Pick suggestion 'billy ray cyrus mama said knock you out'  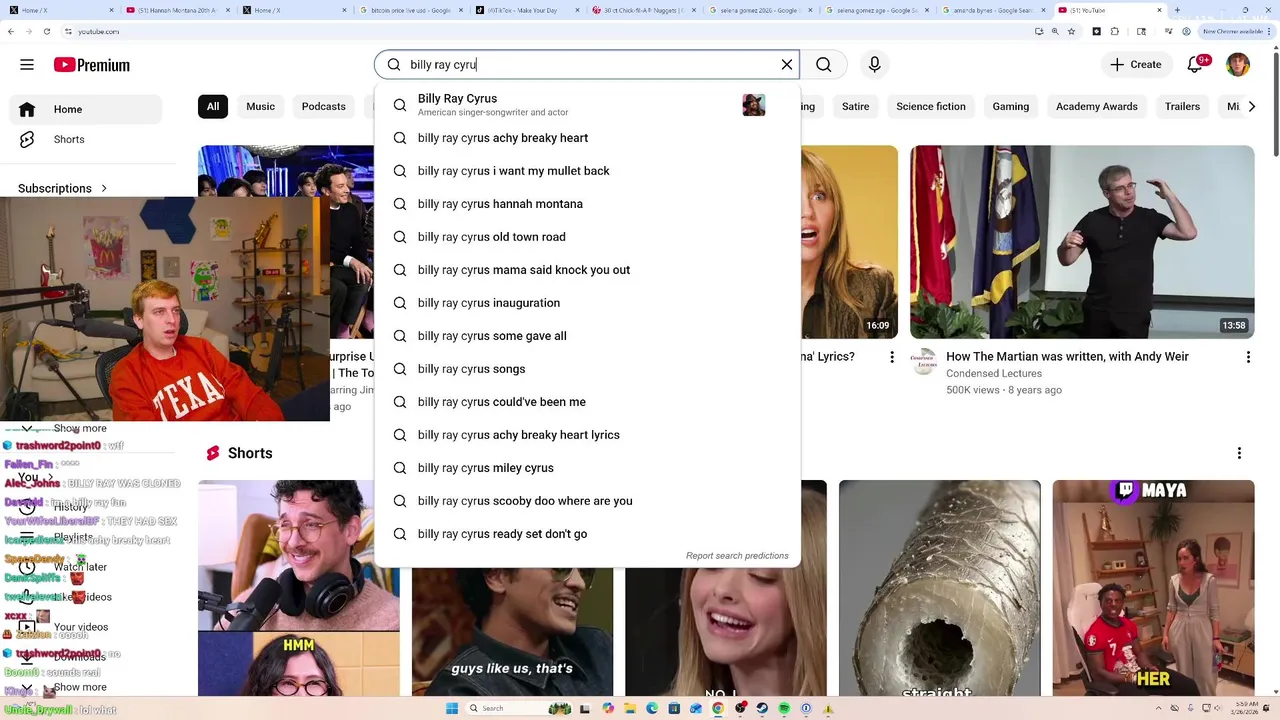[x=587, y=270]
